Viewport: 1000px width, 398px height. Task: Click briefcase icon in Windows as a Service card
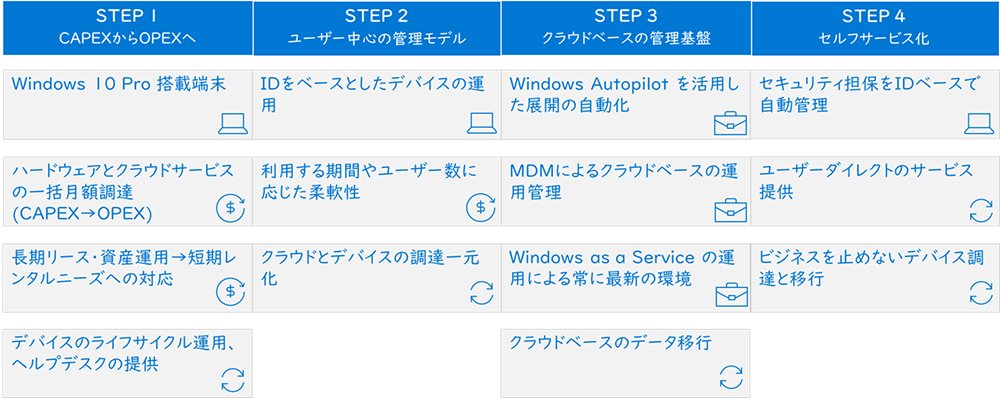click(x=732, y=295)
